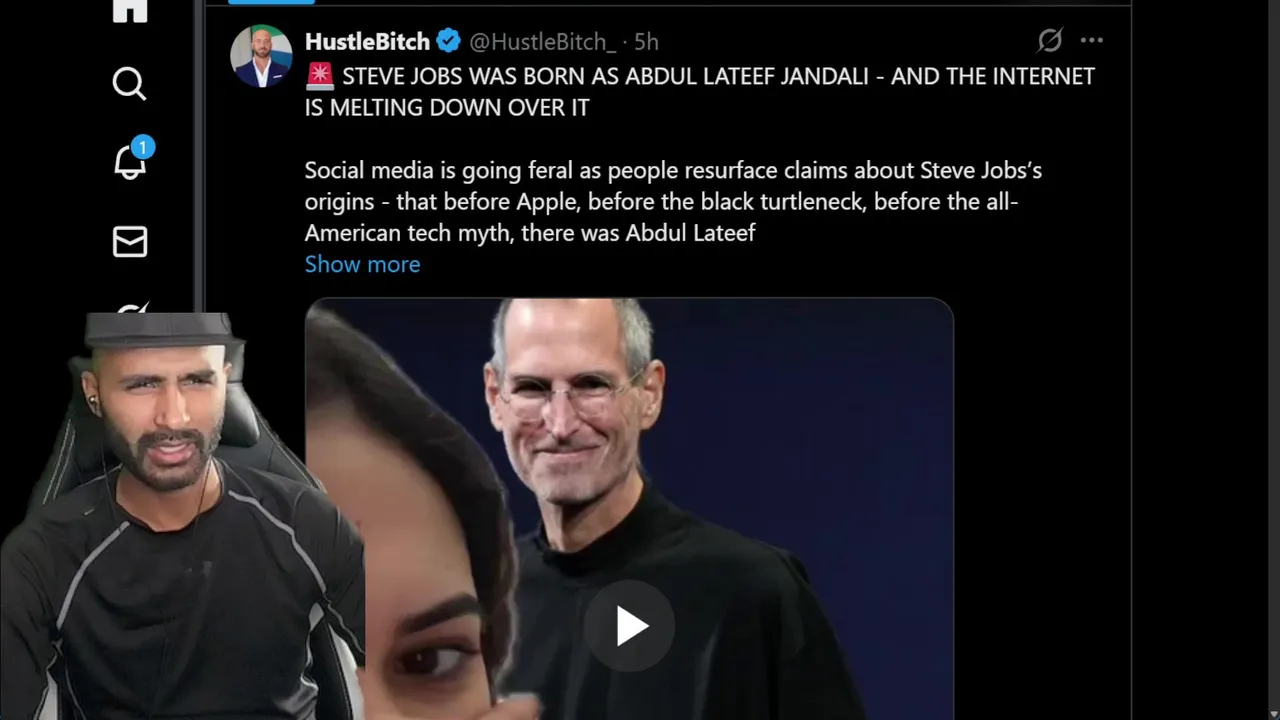This screenshot has width=1280, height=720.
Task: Open HustleBitch's profile picture avatar
Action: point(261,56)
